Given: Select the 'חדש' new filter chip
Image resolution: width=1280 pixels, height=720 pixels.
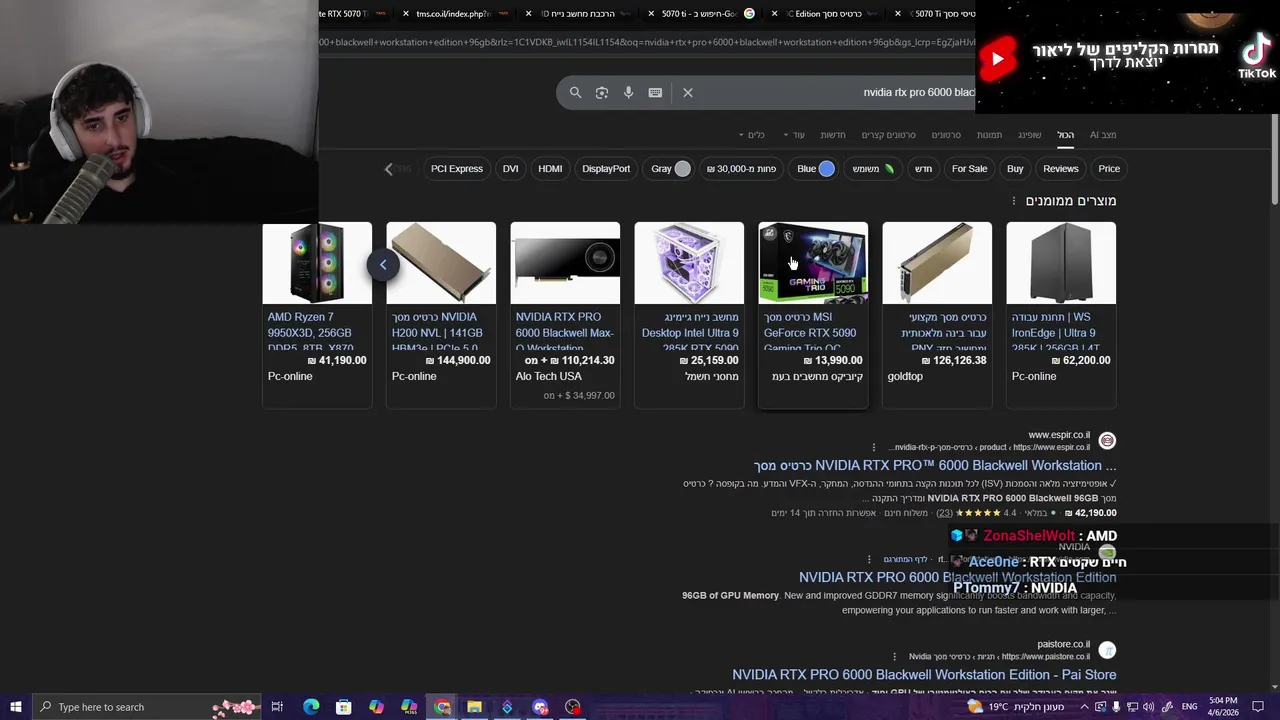Looking at the screenshot, I should click(923, 169).
